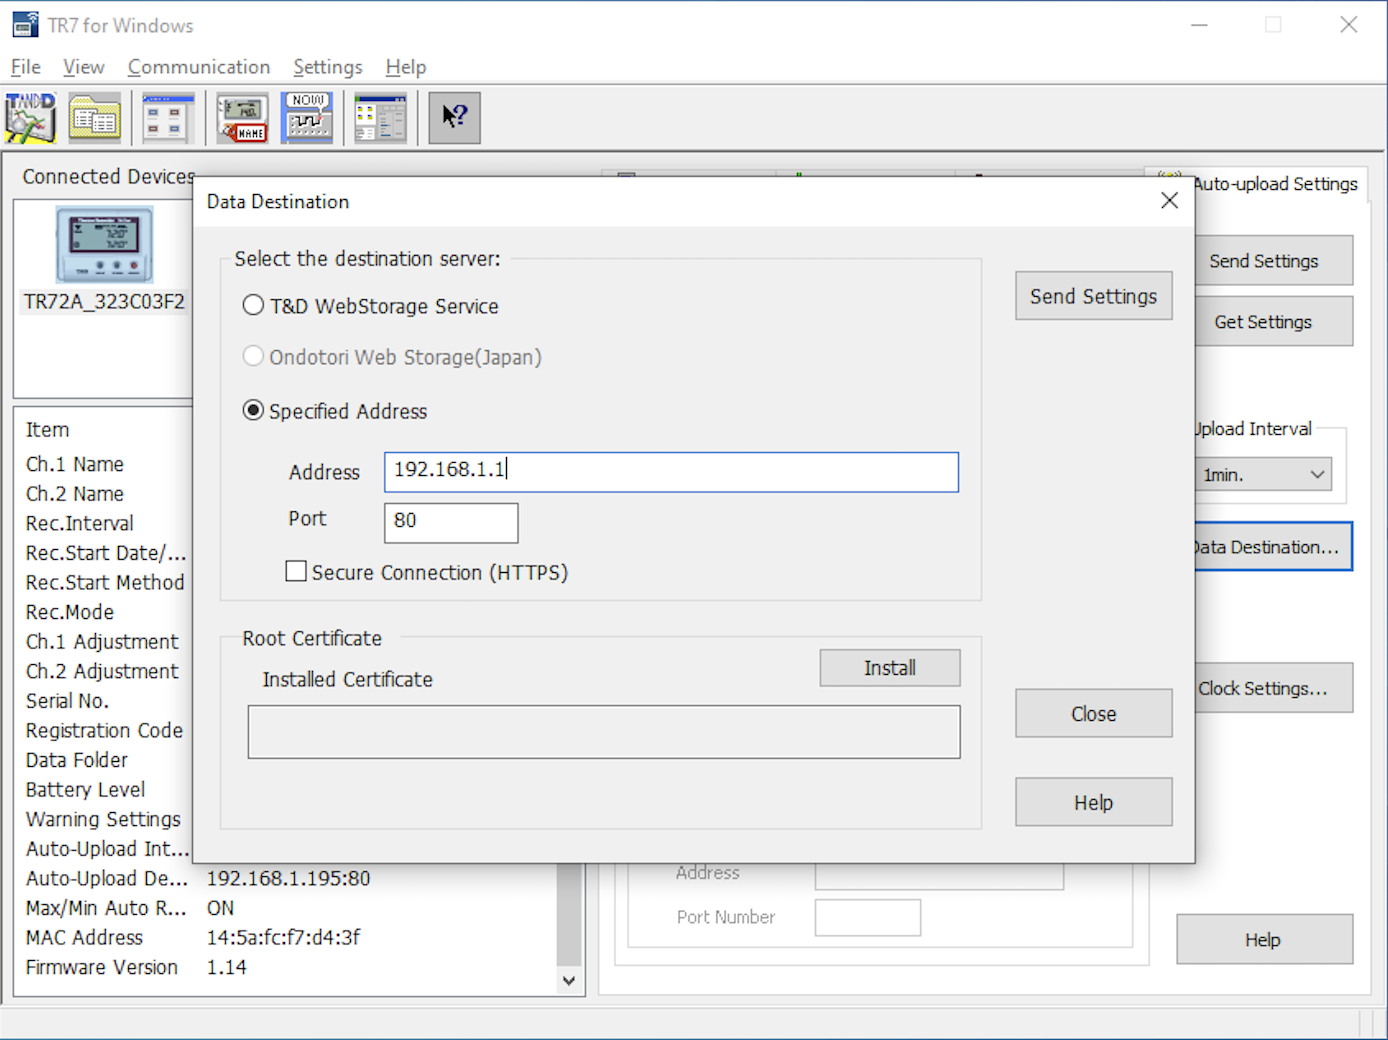Click Help button in Data Destination dialog
Image resolution: width=1388 pixels, height=1040 pixels.
pos(1094,803)
